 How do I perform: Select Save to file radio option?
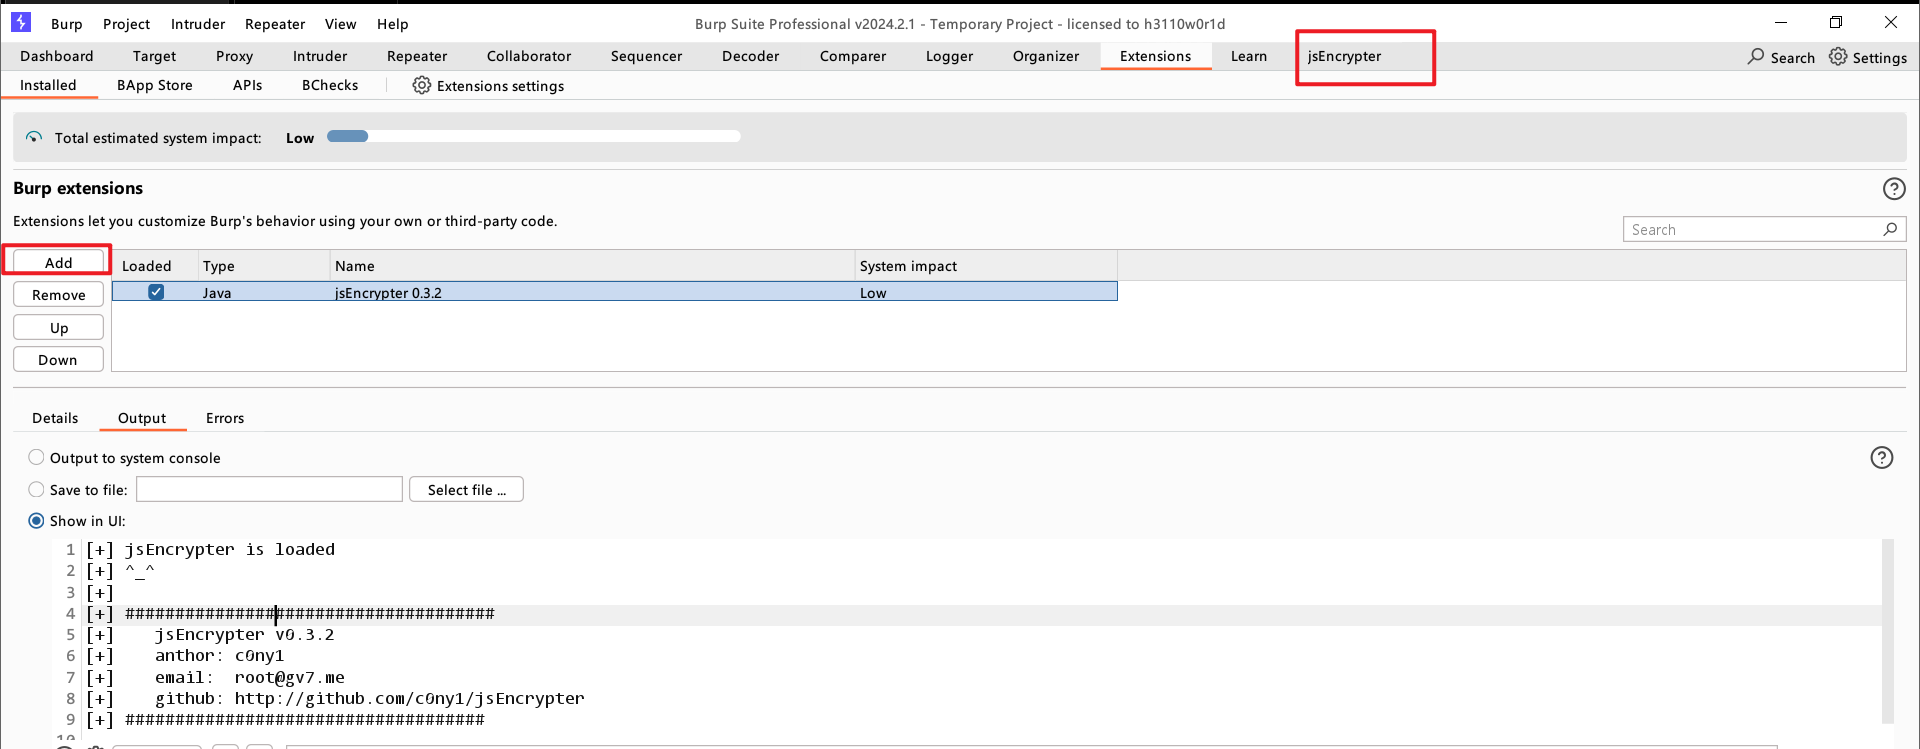coord(37,489)
